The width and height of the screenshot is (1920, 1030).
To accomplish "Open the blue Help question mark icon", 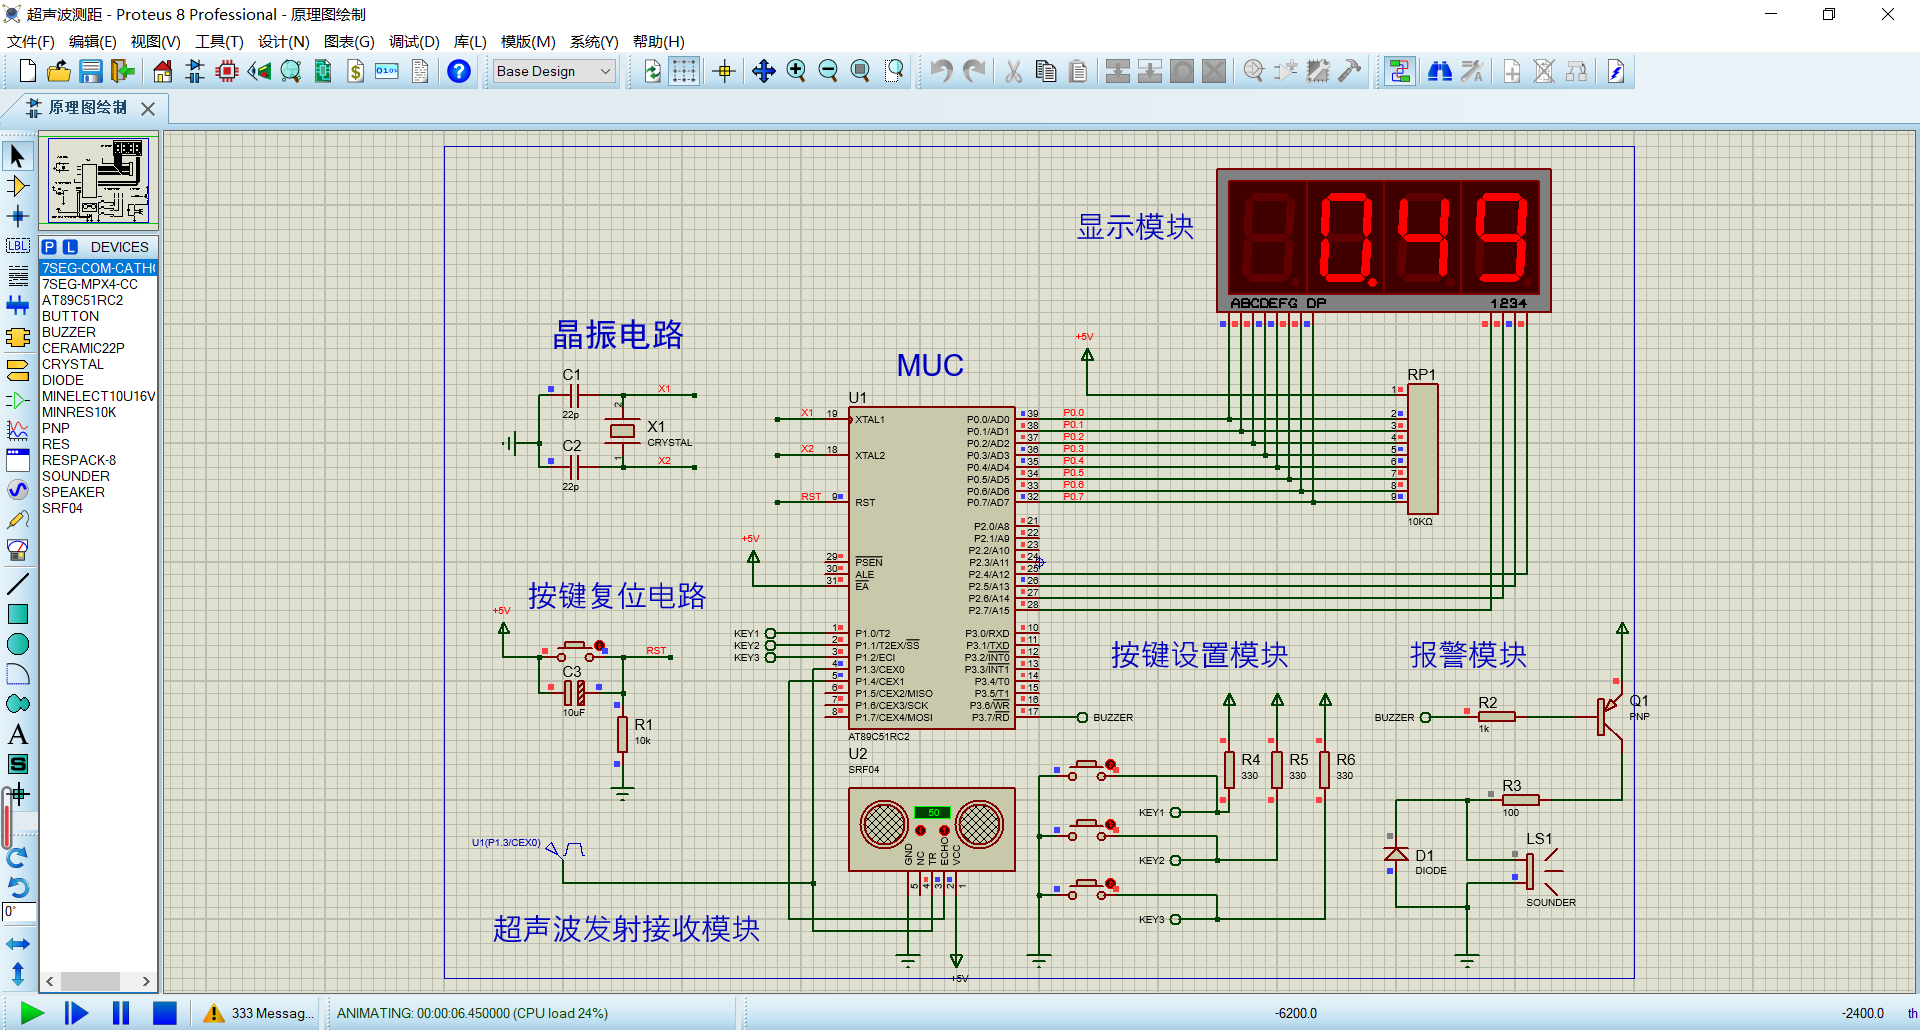I will (459, 71).
